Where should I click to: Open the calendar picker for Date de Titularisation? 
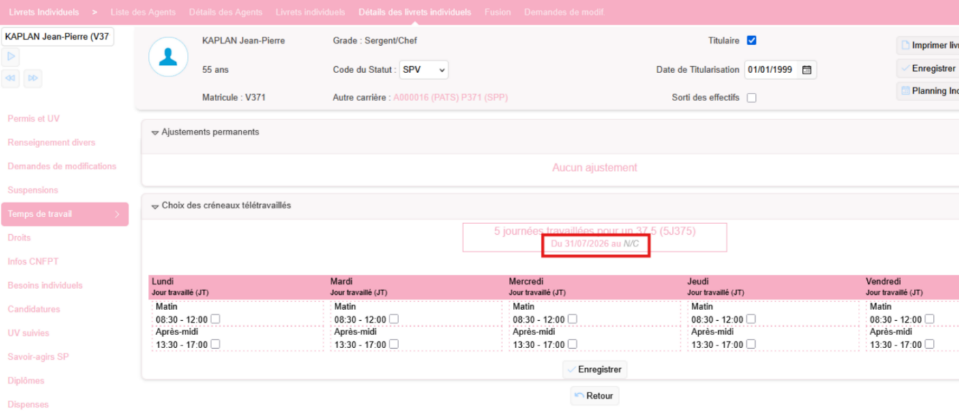(806, 70)
